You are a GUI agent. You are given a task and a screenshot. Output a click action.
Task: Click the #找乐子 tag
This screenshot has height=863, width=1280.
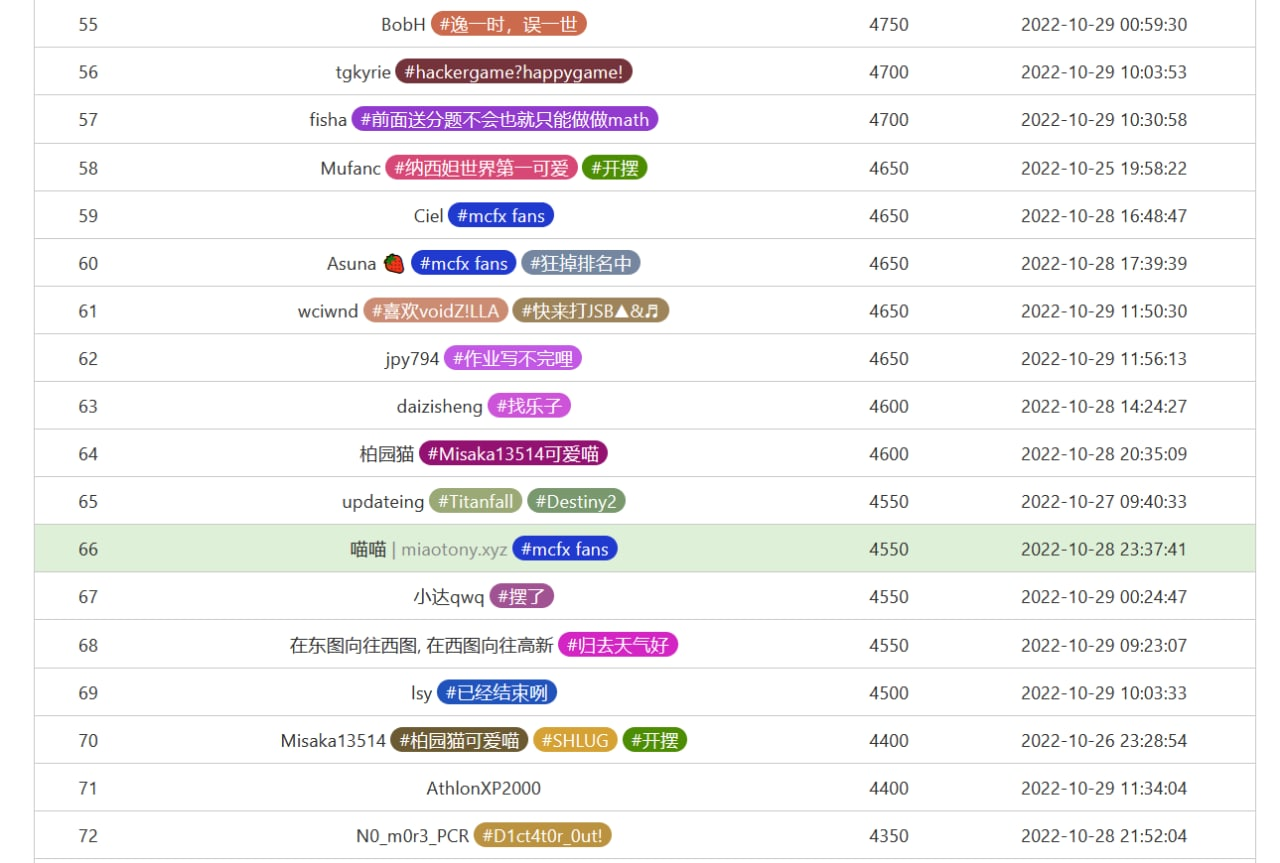pos(529,406)
